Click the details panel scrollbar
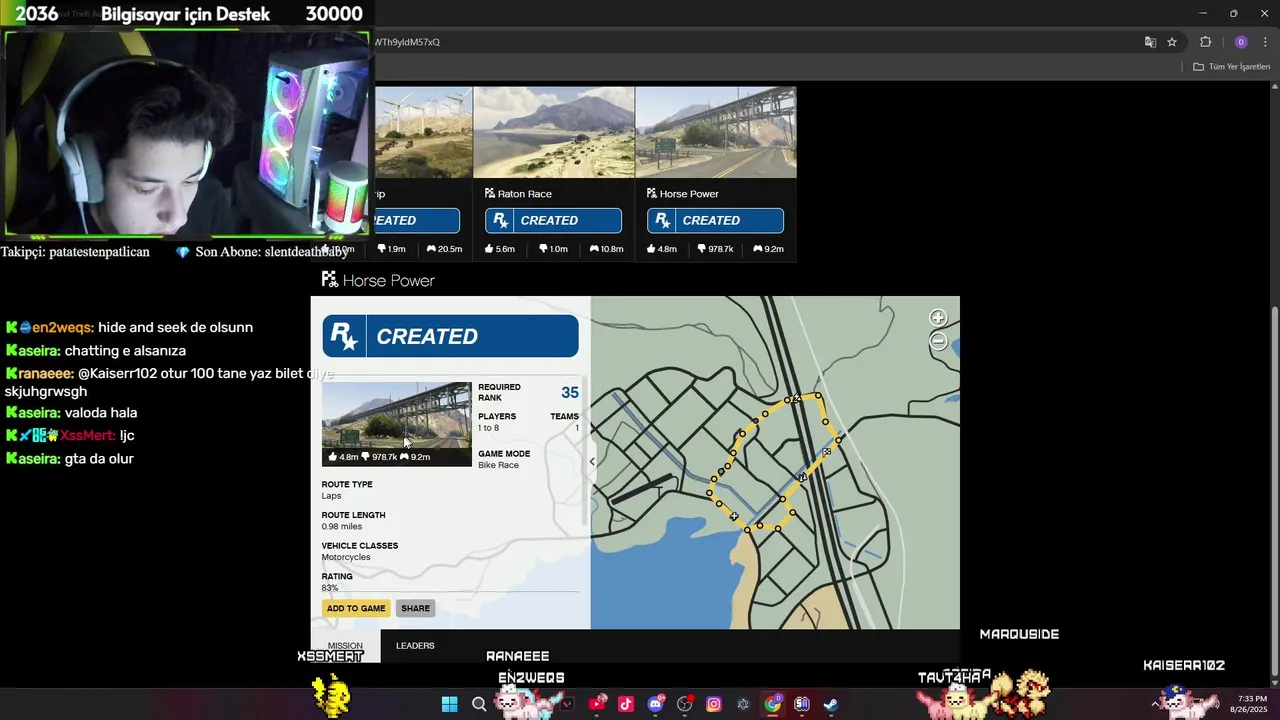The width and height of the screenshot is (1280, 720). tap(585, 450)
